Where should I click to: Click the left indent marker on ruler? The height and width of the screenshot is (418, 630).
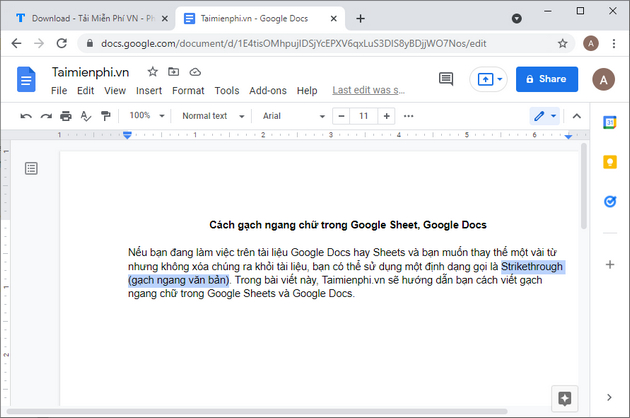coord(127,135)
